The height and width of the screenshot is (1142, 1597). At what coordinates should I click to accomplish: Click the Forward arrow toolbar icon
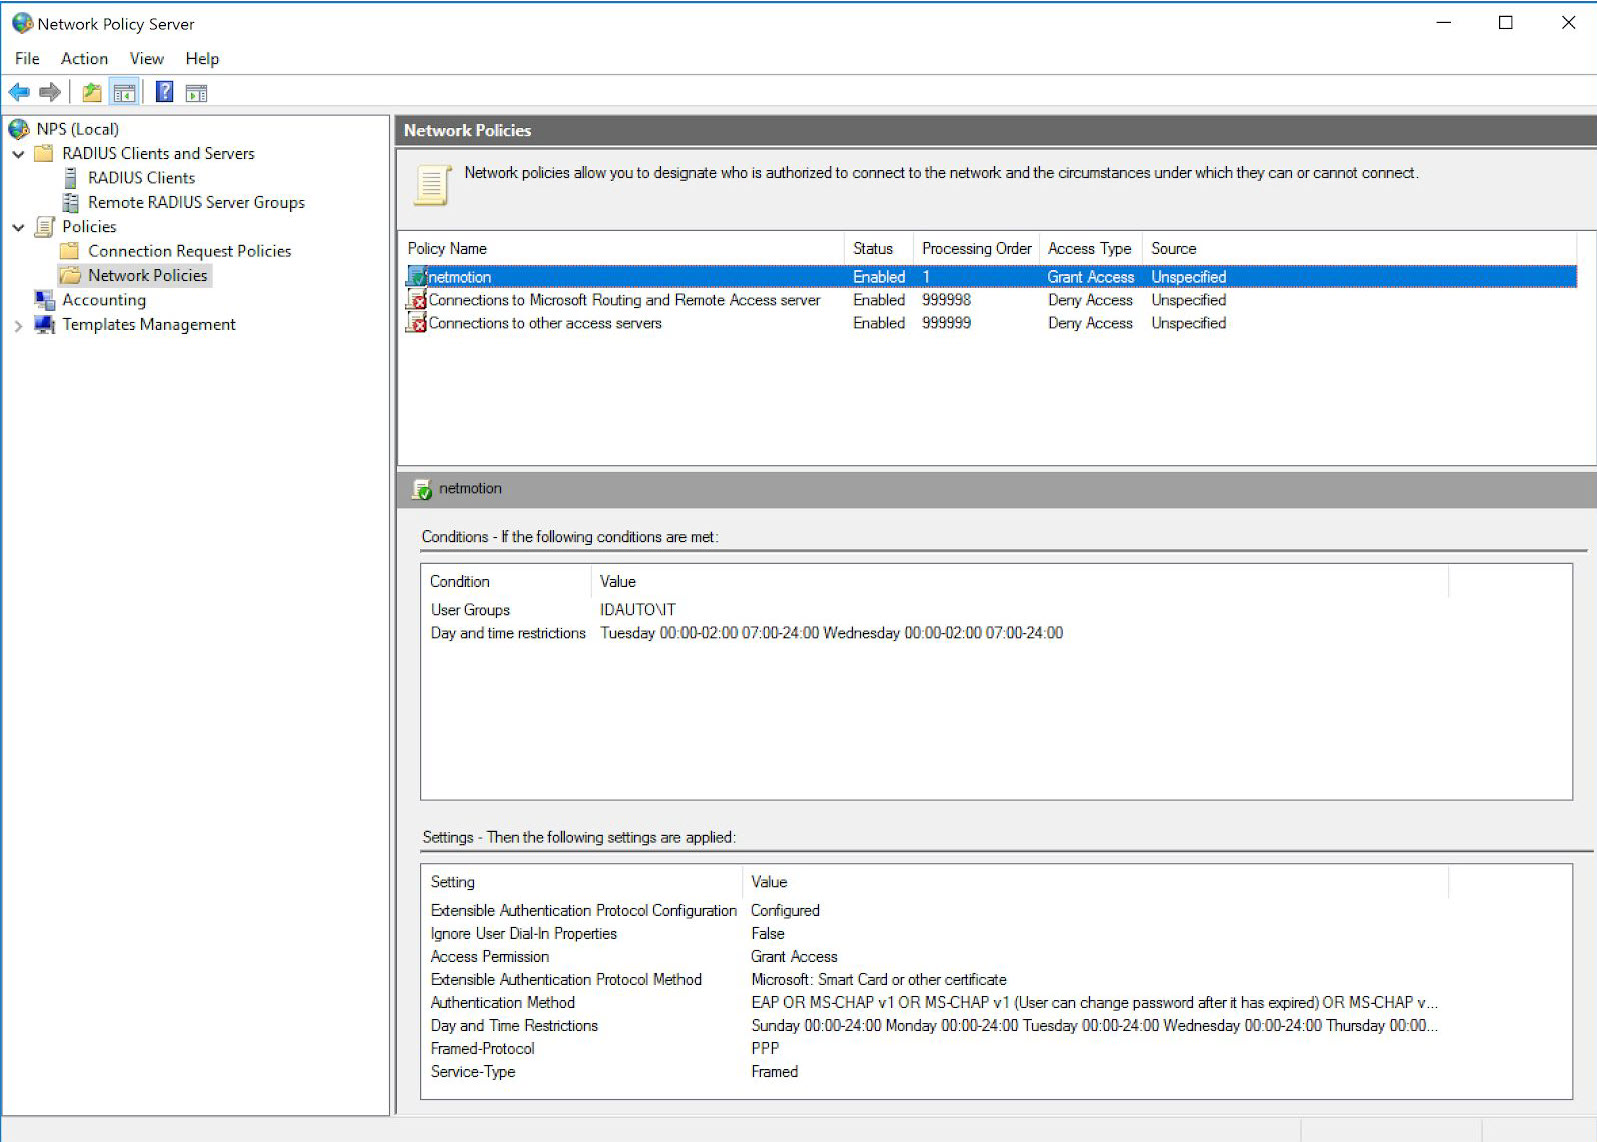50,93
